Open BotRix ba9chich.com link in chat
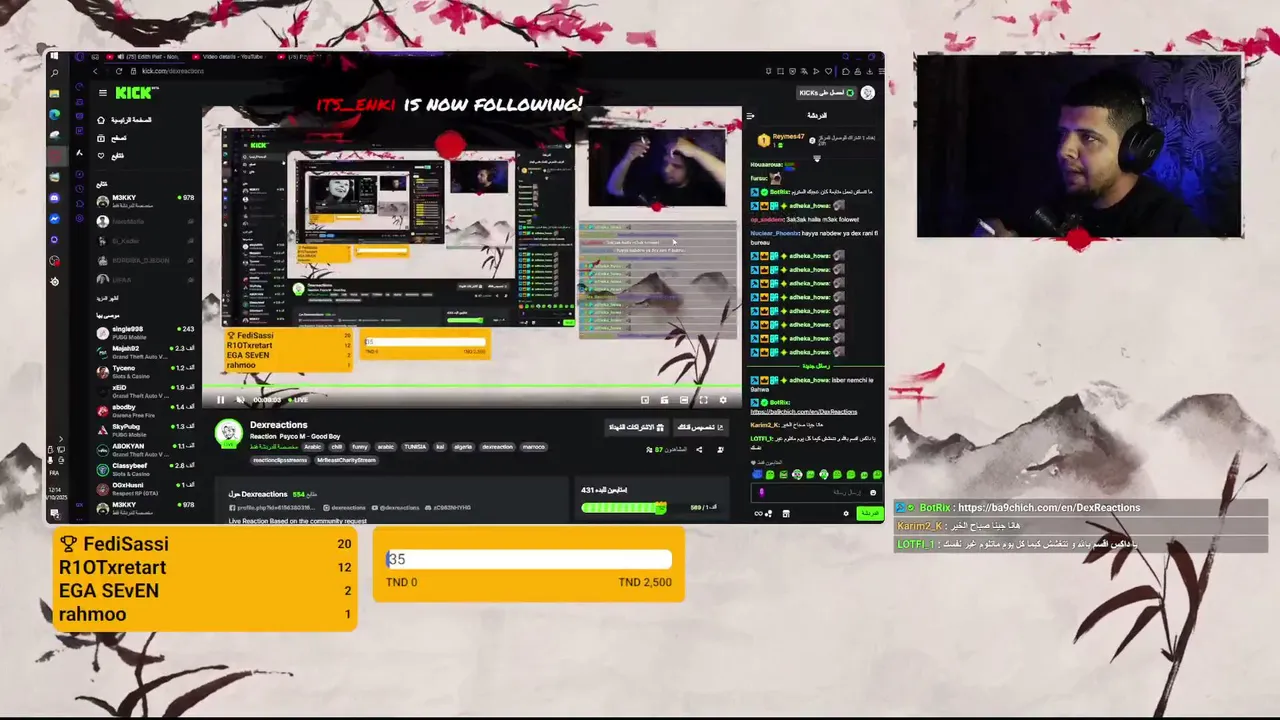The image size is (1280, 720). [x=804, y=412]
